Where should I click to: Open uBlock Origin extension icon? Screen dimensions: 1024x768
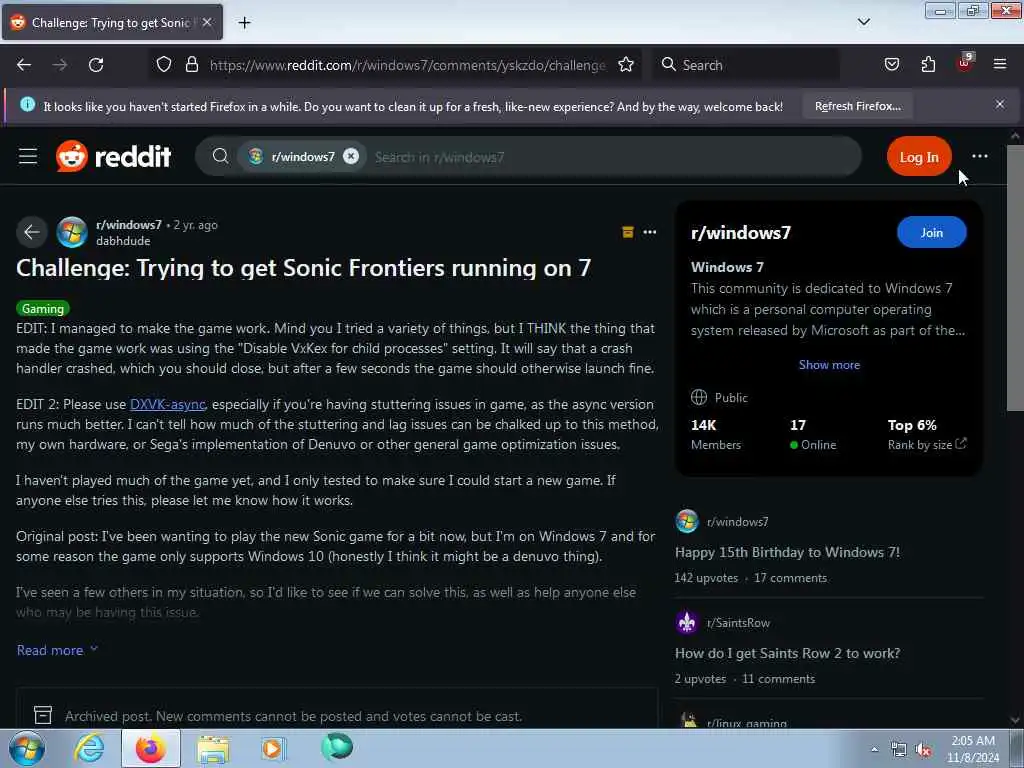point(965,63)
